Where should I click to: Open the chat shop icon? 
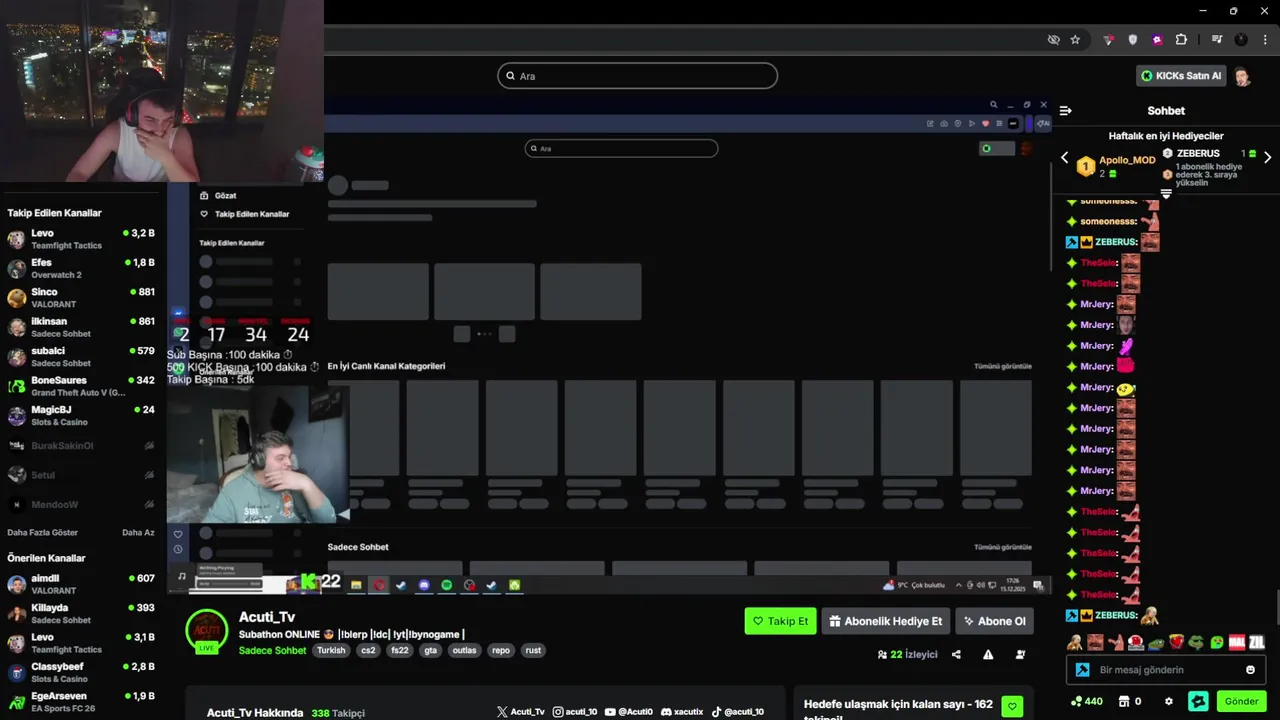pyautogui.click(x=1123, y=702)
